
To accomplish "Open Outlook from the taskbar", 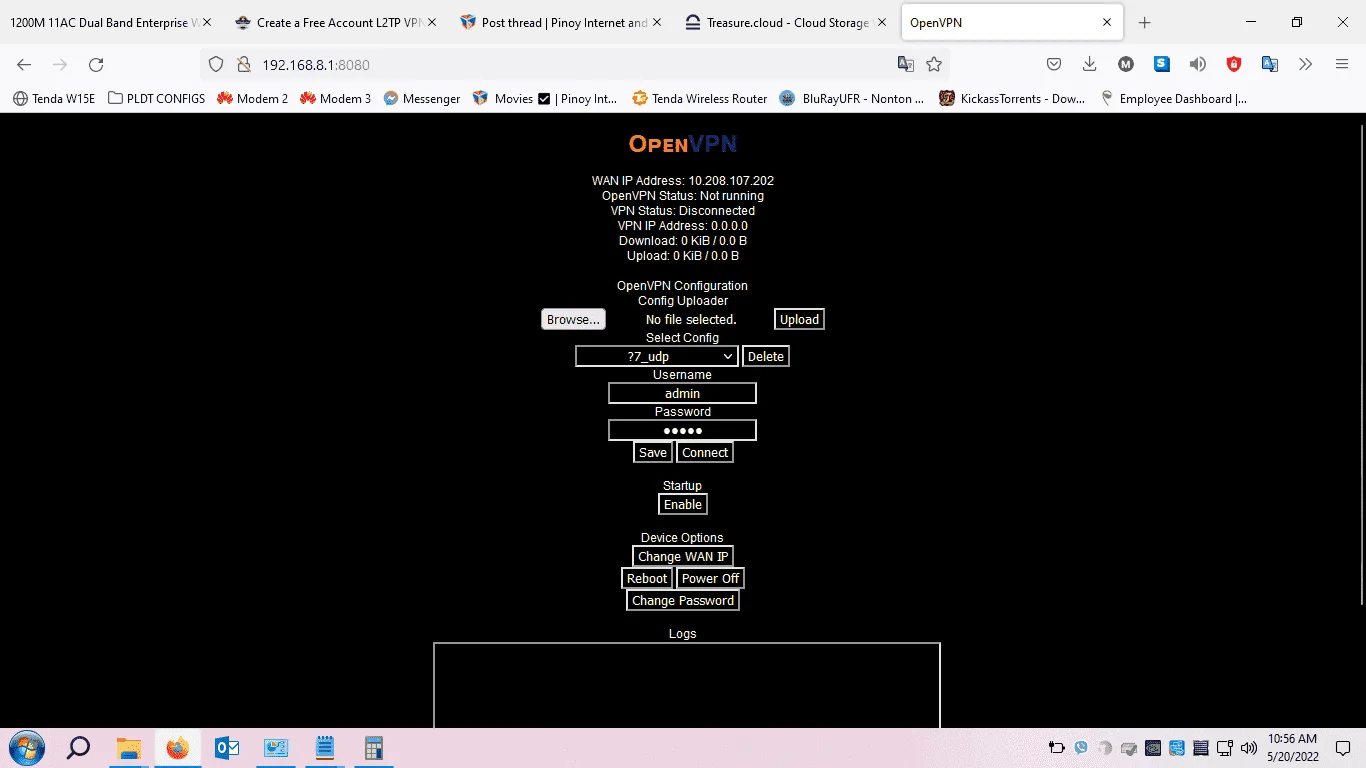I will click(x=227, y=748).
